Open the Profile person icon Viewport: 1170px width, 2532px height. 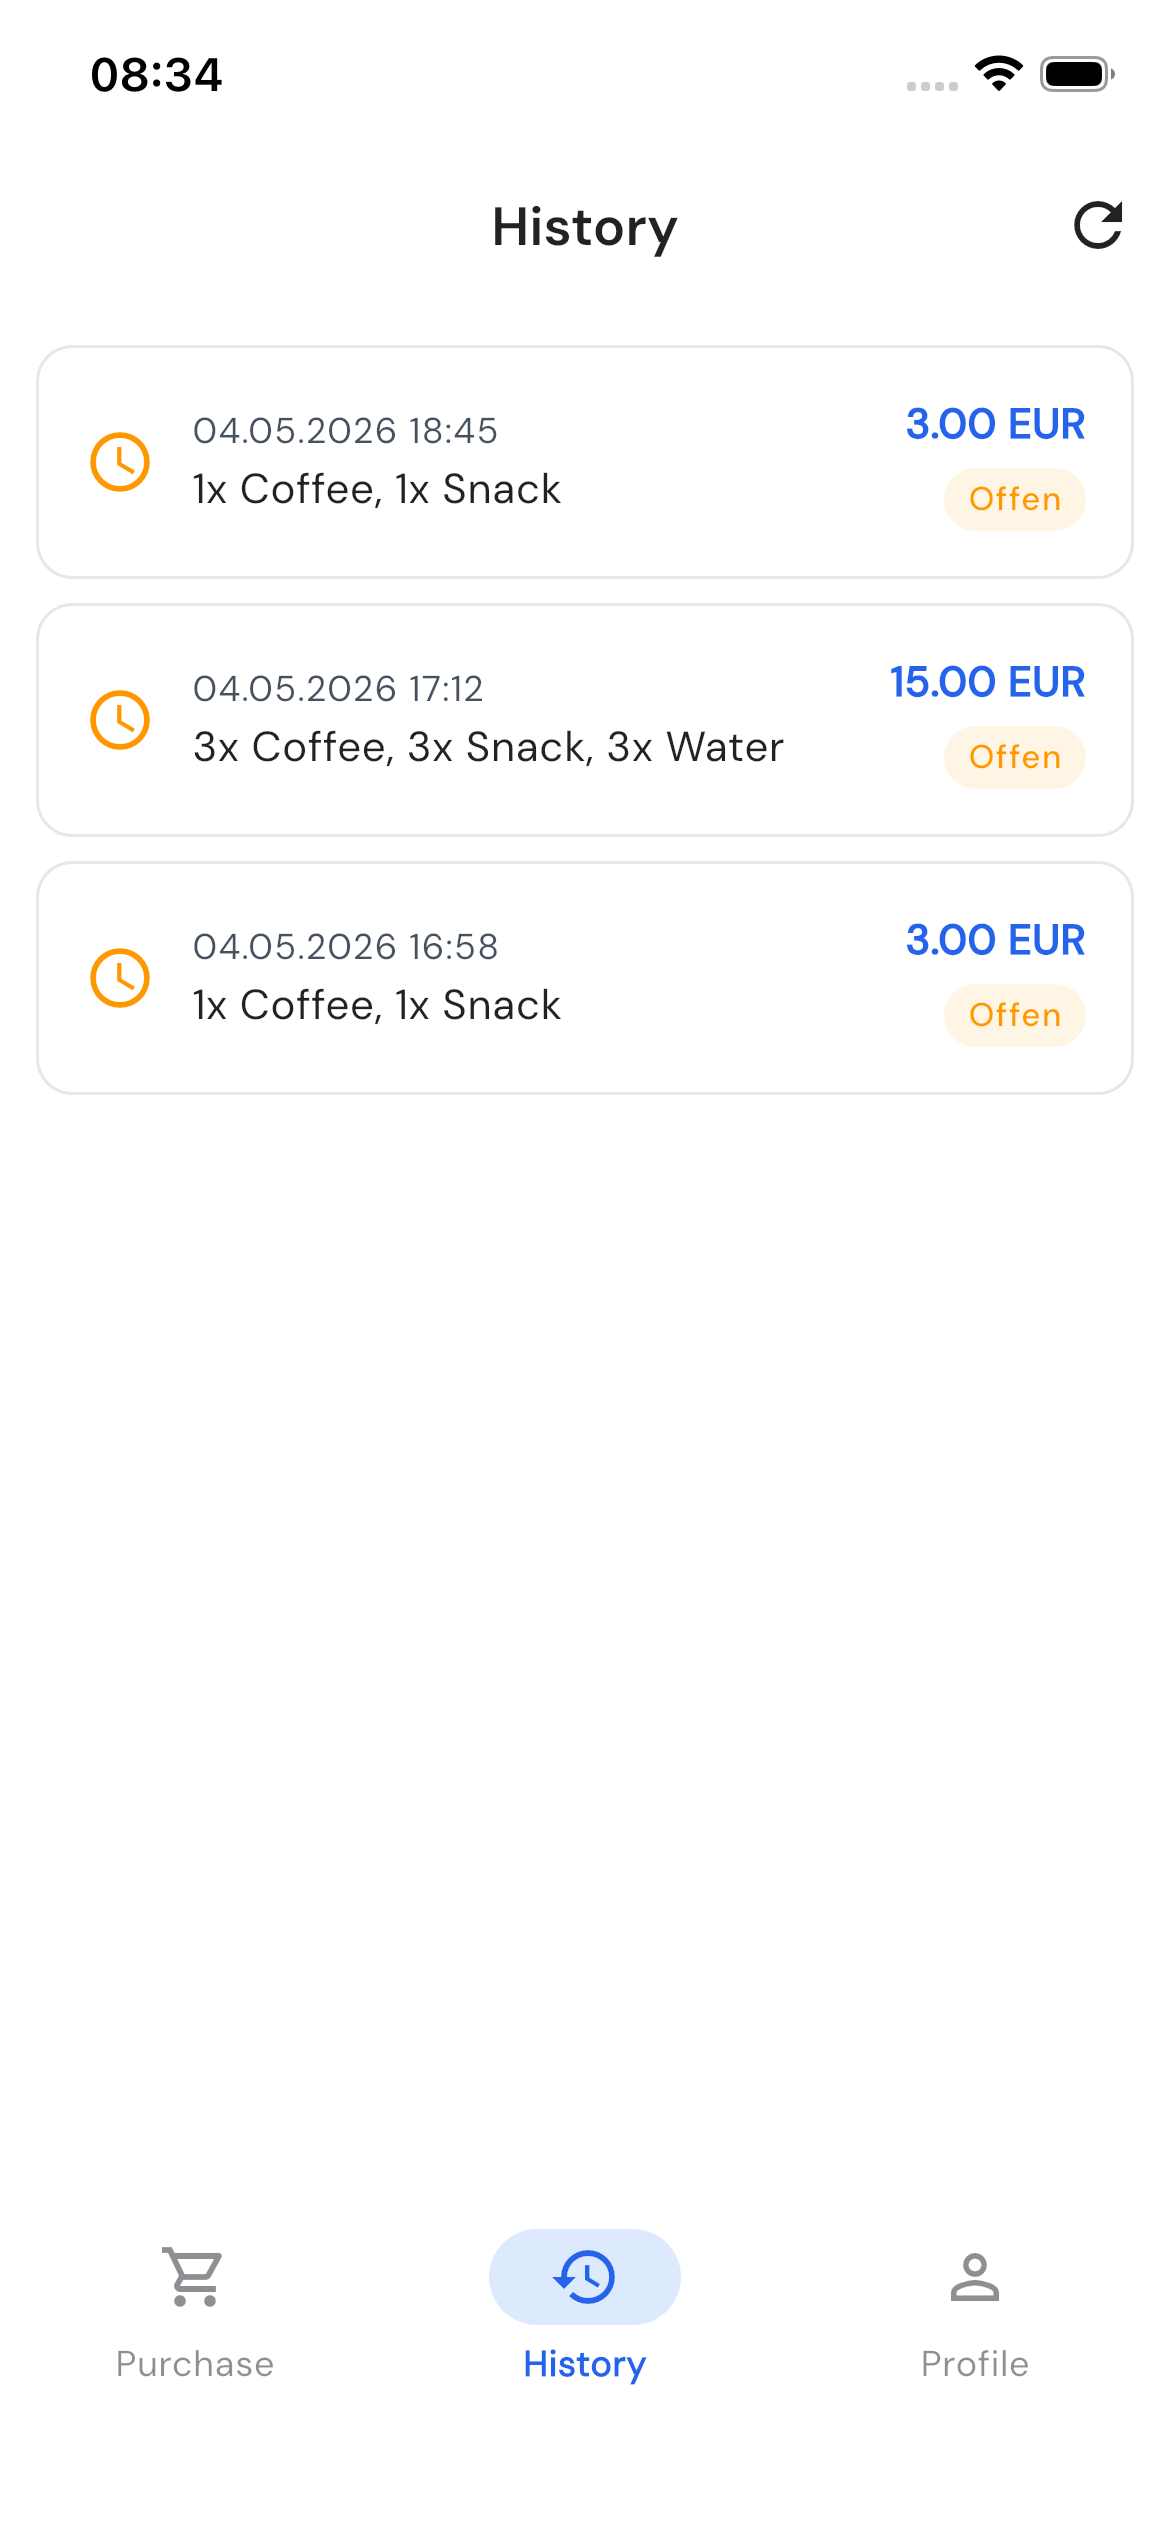tap(975, 2277)
